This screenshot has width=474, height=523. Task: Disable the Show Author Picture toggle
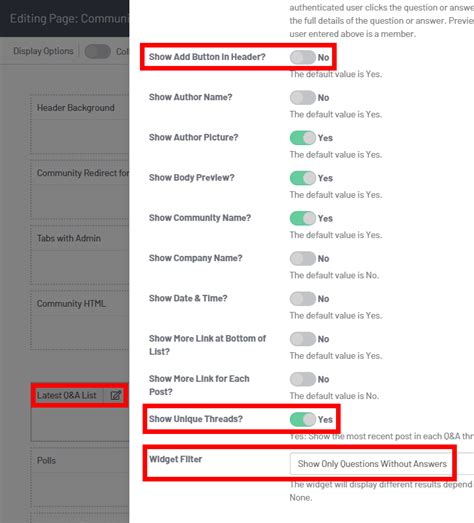[x=303, y=138]
